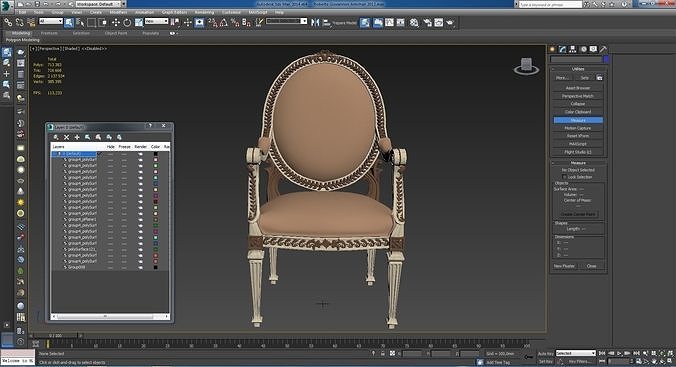676x367 pixels.
Task: Delete highlighted layer icon in Layer dialog
Action: 66,137
